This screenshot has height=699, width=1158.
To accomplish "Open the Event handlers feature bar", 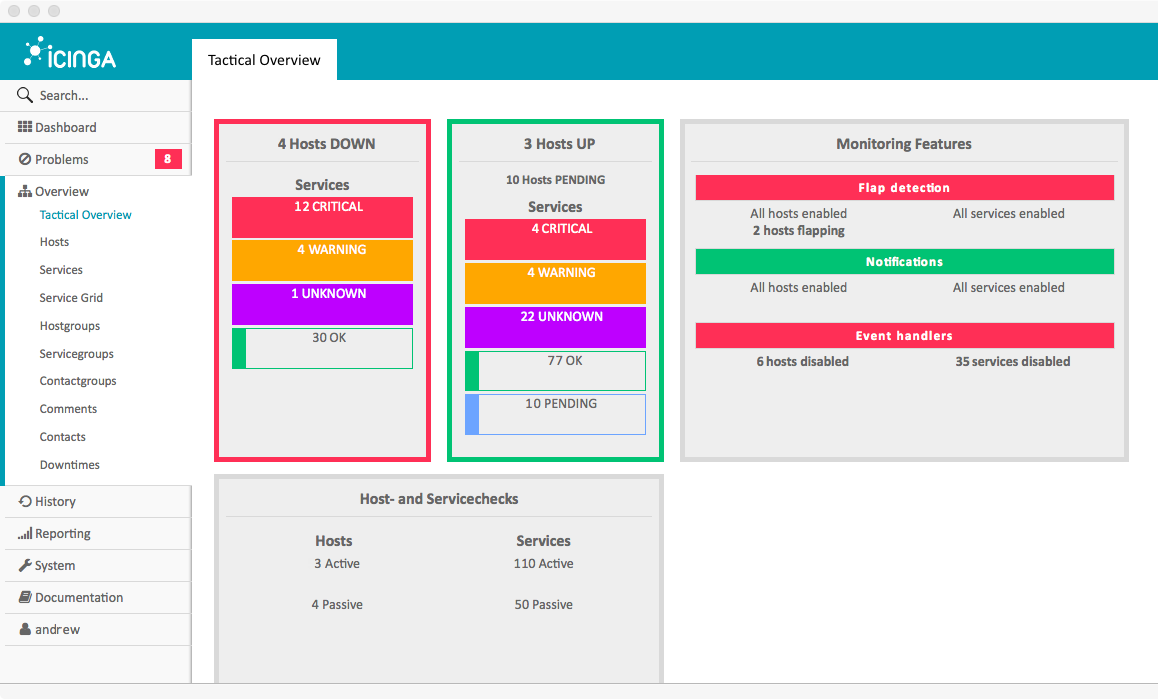I will point(904,336).
